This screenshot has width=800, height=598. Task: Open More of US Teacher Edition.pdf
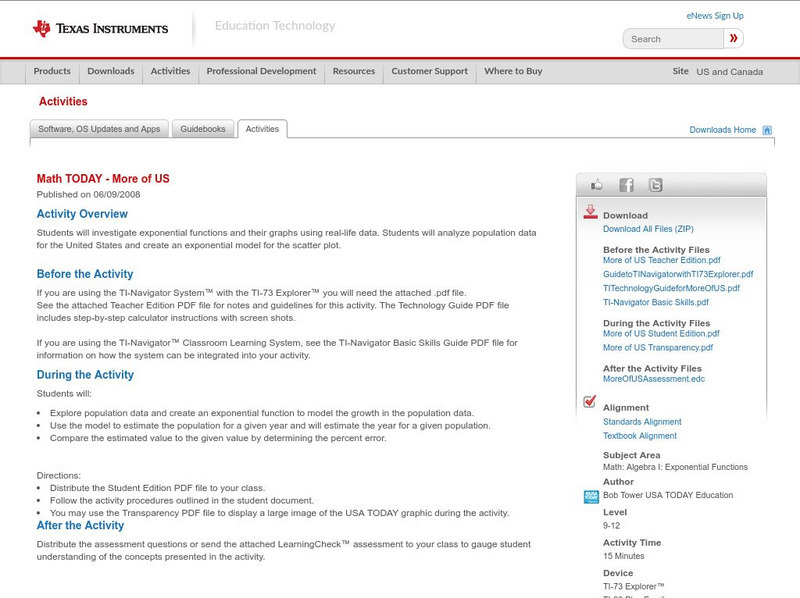(662, 260)
